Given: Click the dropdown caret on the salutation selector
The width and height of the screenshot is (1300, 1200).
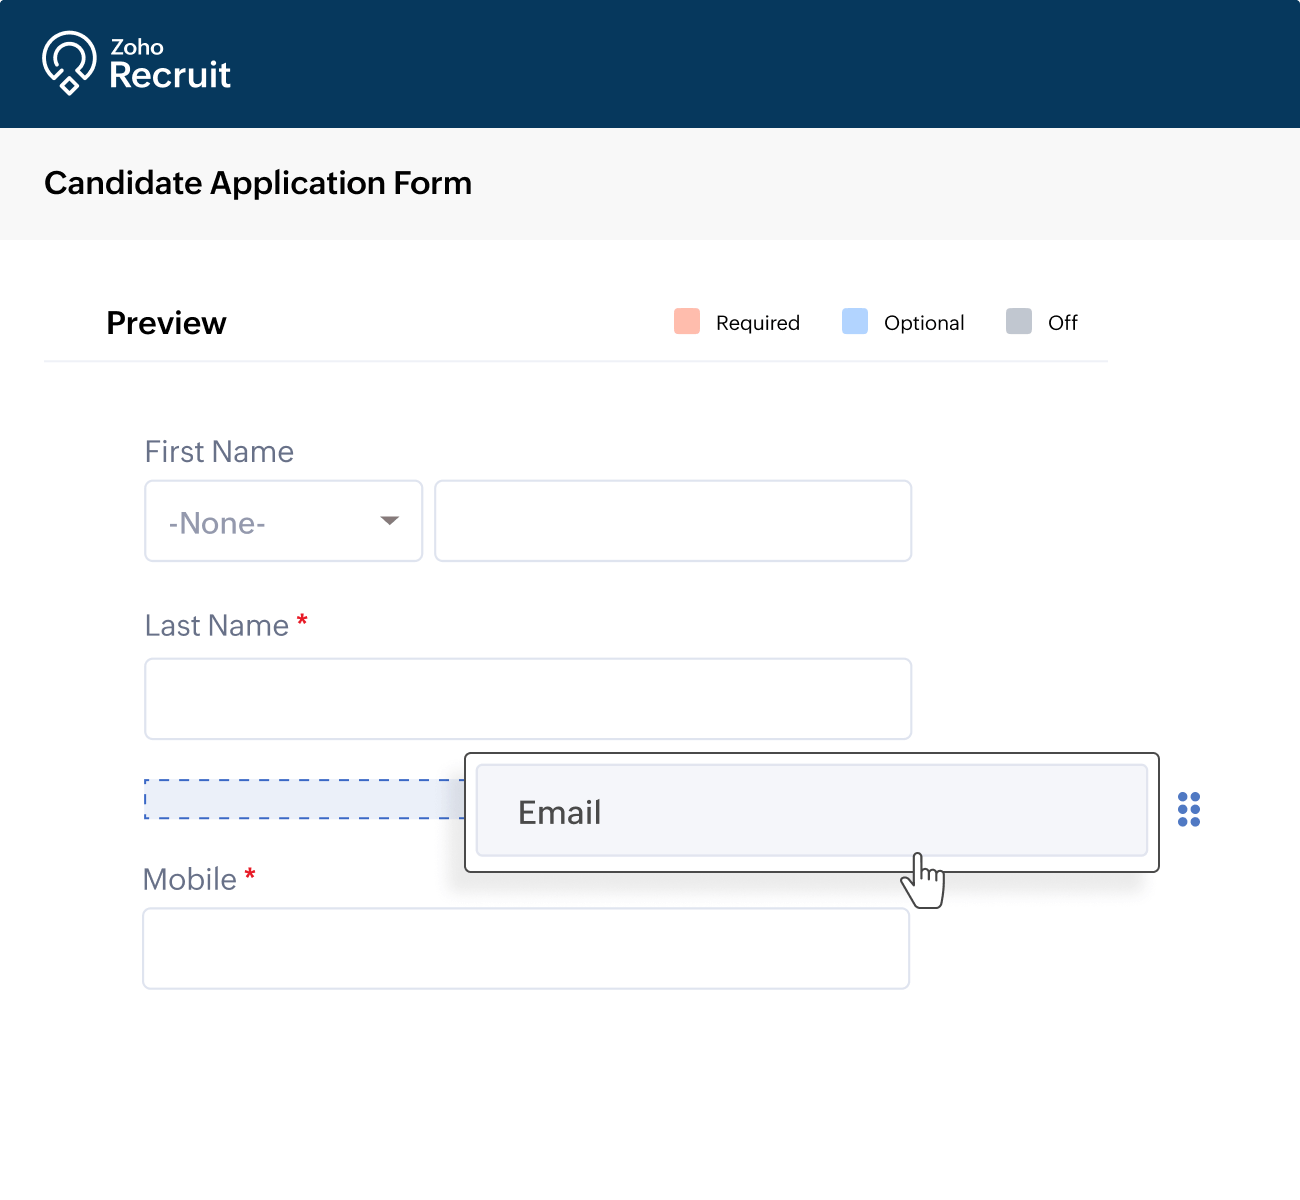Looking at the screenshot, I should (x=389, y=521).
